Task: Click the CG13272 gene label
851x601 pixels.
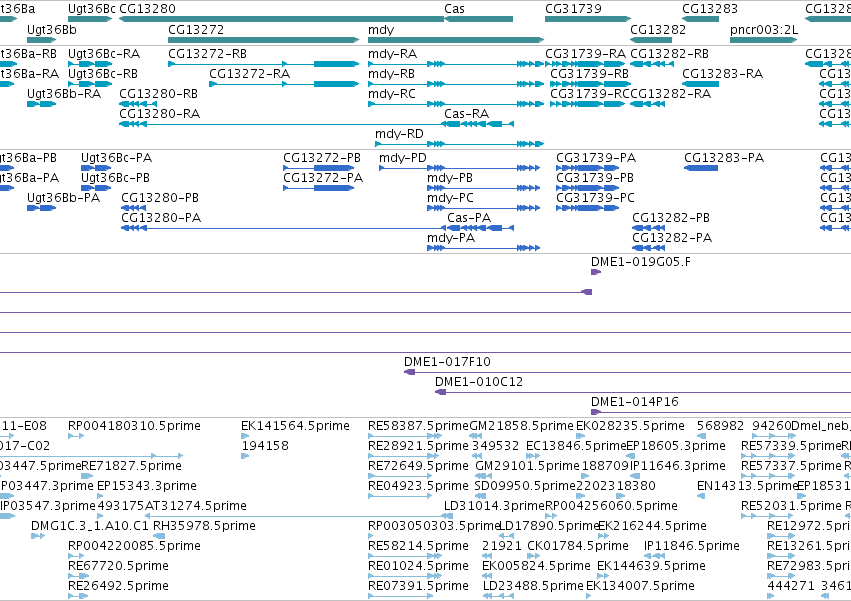Action: (x=196, y=29)
